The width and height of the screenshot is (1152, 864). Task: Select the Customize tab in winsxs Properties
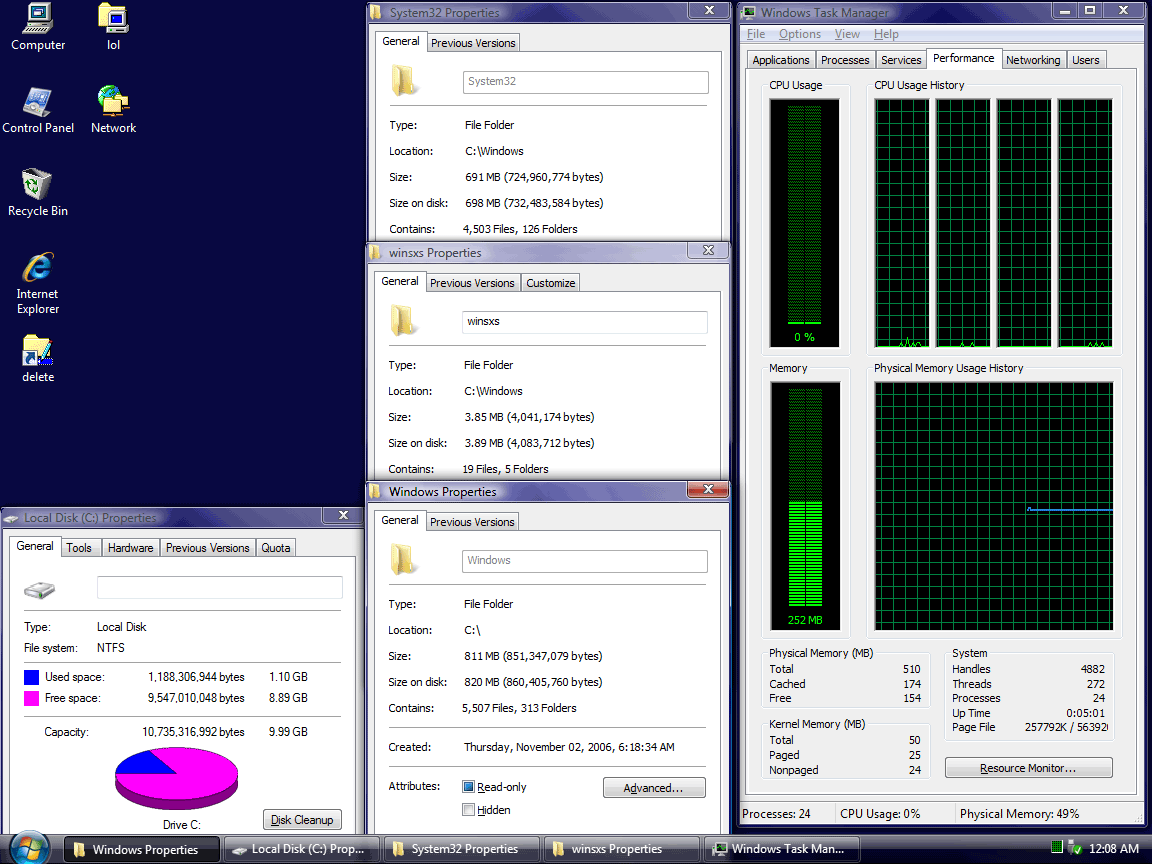(551, 283)
